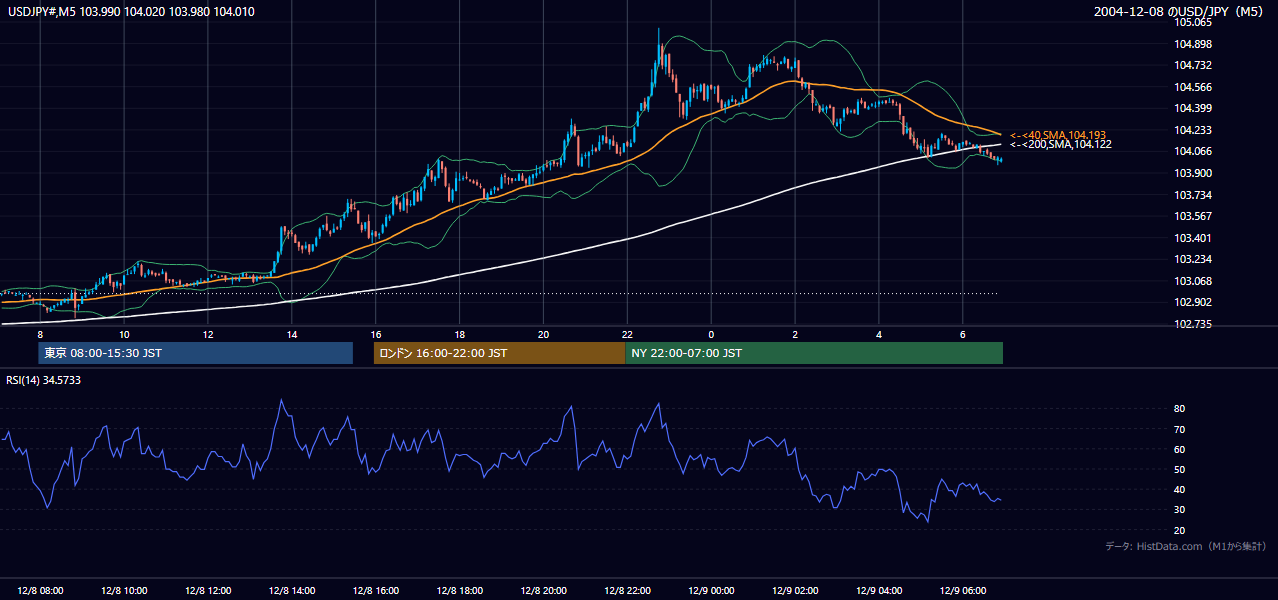Click hour tick 10 under price chart

tap(124, 334)
